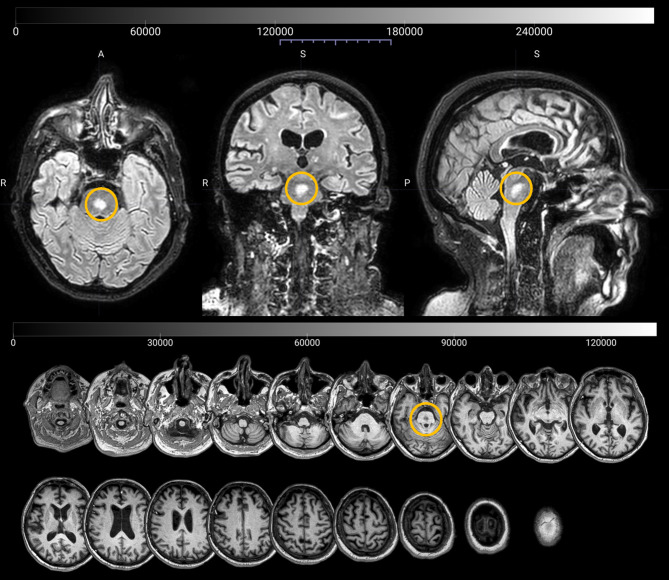
Task: Click the '180000' tick on the upper colorbar
Action: [x=404, y=32]
